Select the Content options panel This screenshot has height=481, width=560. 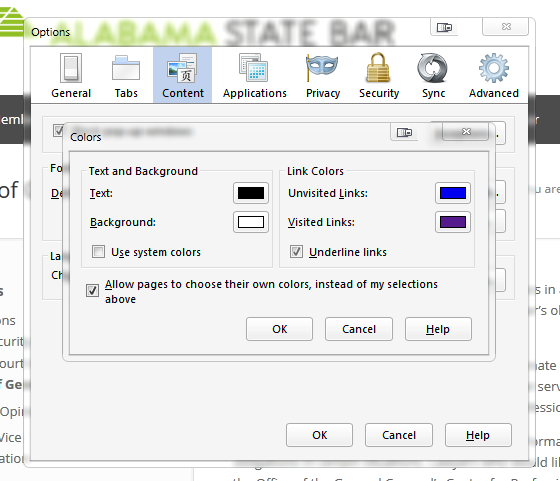tap(182, 76)
